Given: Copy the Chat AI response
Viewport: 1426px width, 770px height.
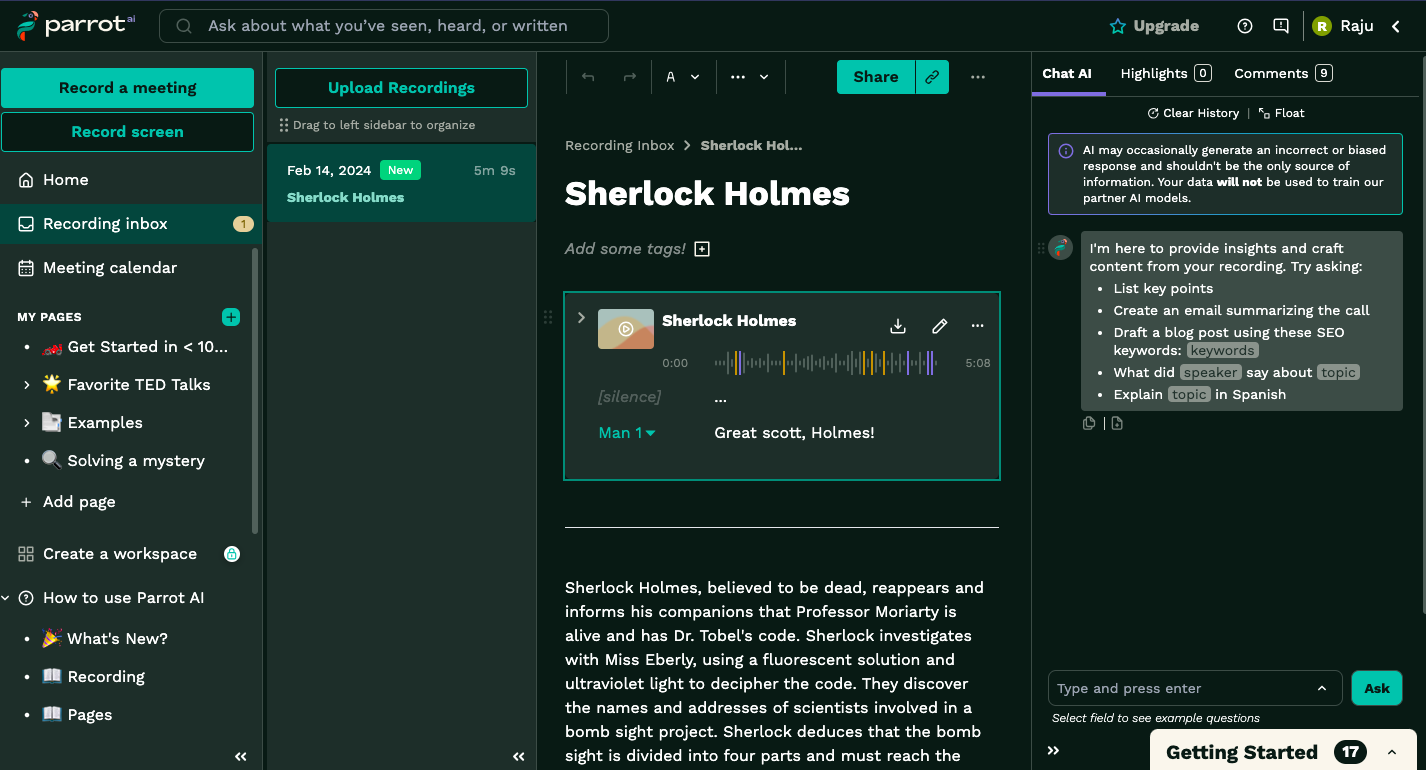Looking at the screenshot, I should pos(1089,423).
